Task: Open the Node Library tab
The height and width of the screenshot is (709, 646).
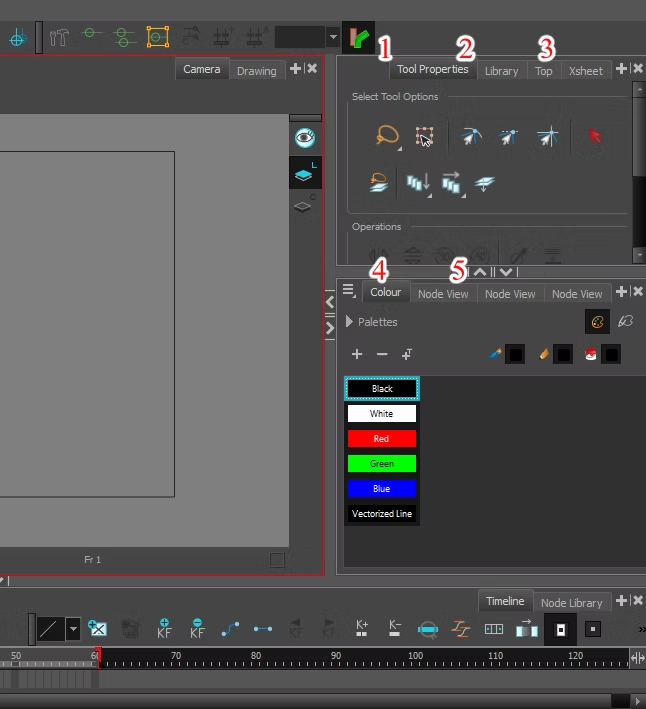Action: coord(572,603)
